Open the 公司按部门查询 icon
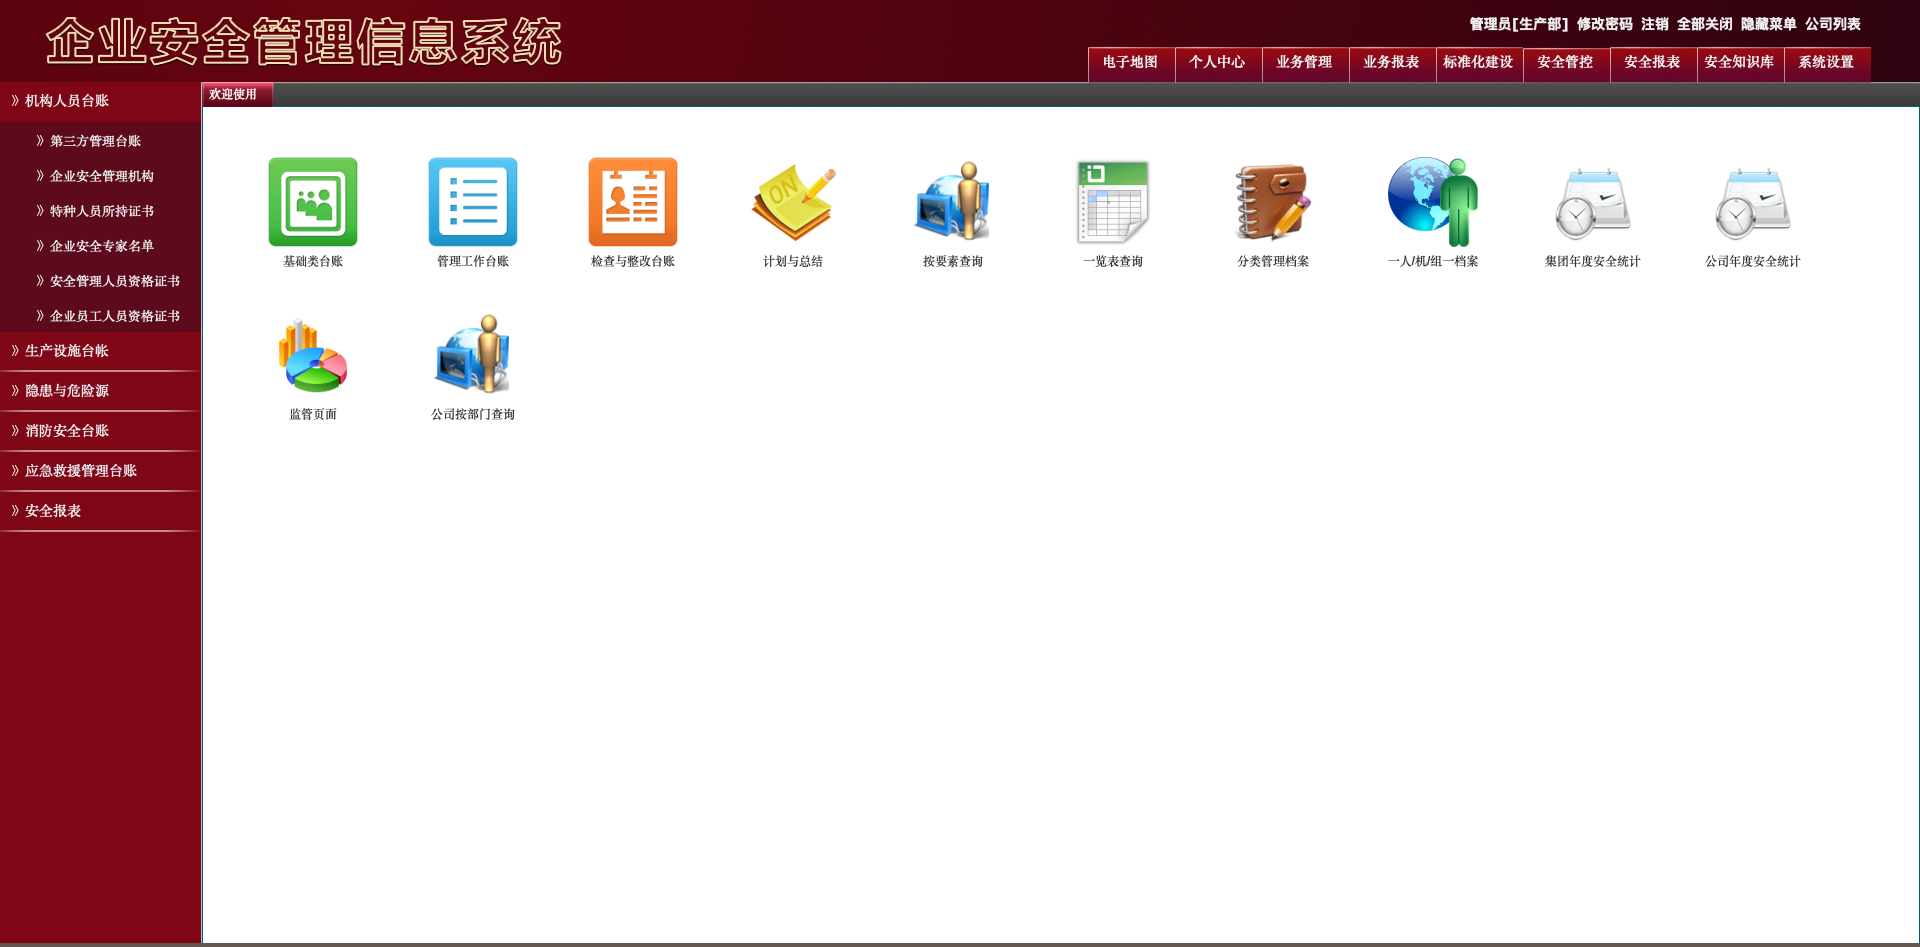Screen dimensions: 1920x947 pyautogui.click(x=472, y=356)
